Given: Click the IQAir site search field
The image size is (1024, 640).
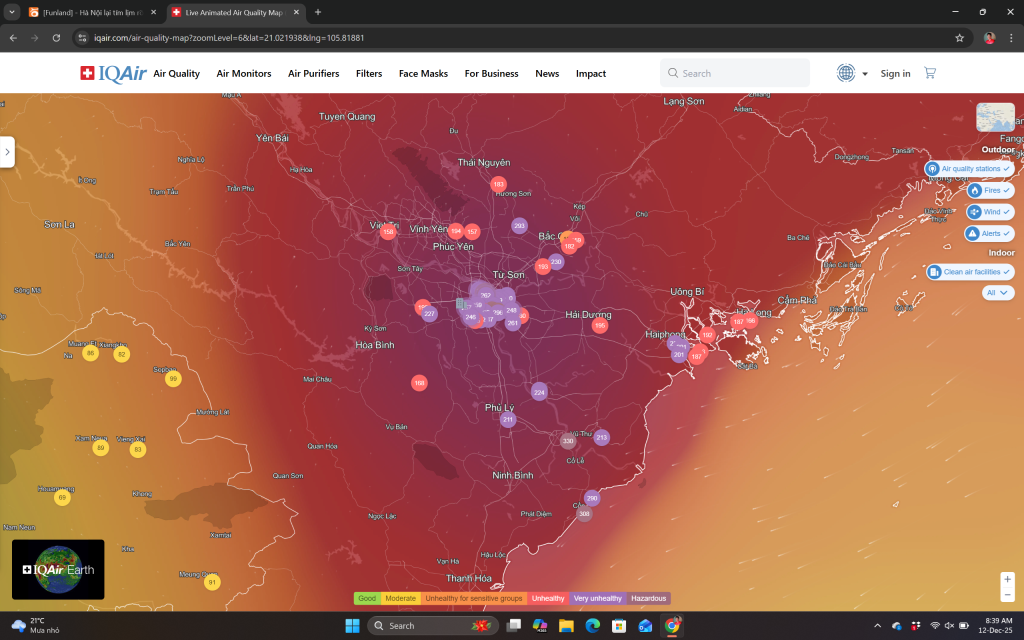Looking at the screenshot, I should point(735,73).
